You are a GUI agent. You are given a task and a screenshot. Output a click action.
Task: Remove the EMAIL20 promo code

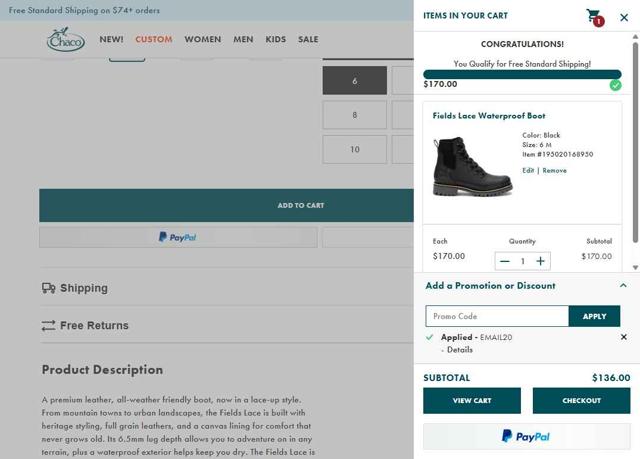(x=624, y=337)
